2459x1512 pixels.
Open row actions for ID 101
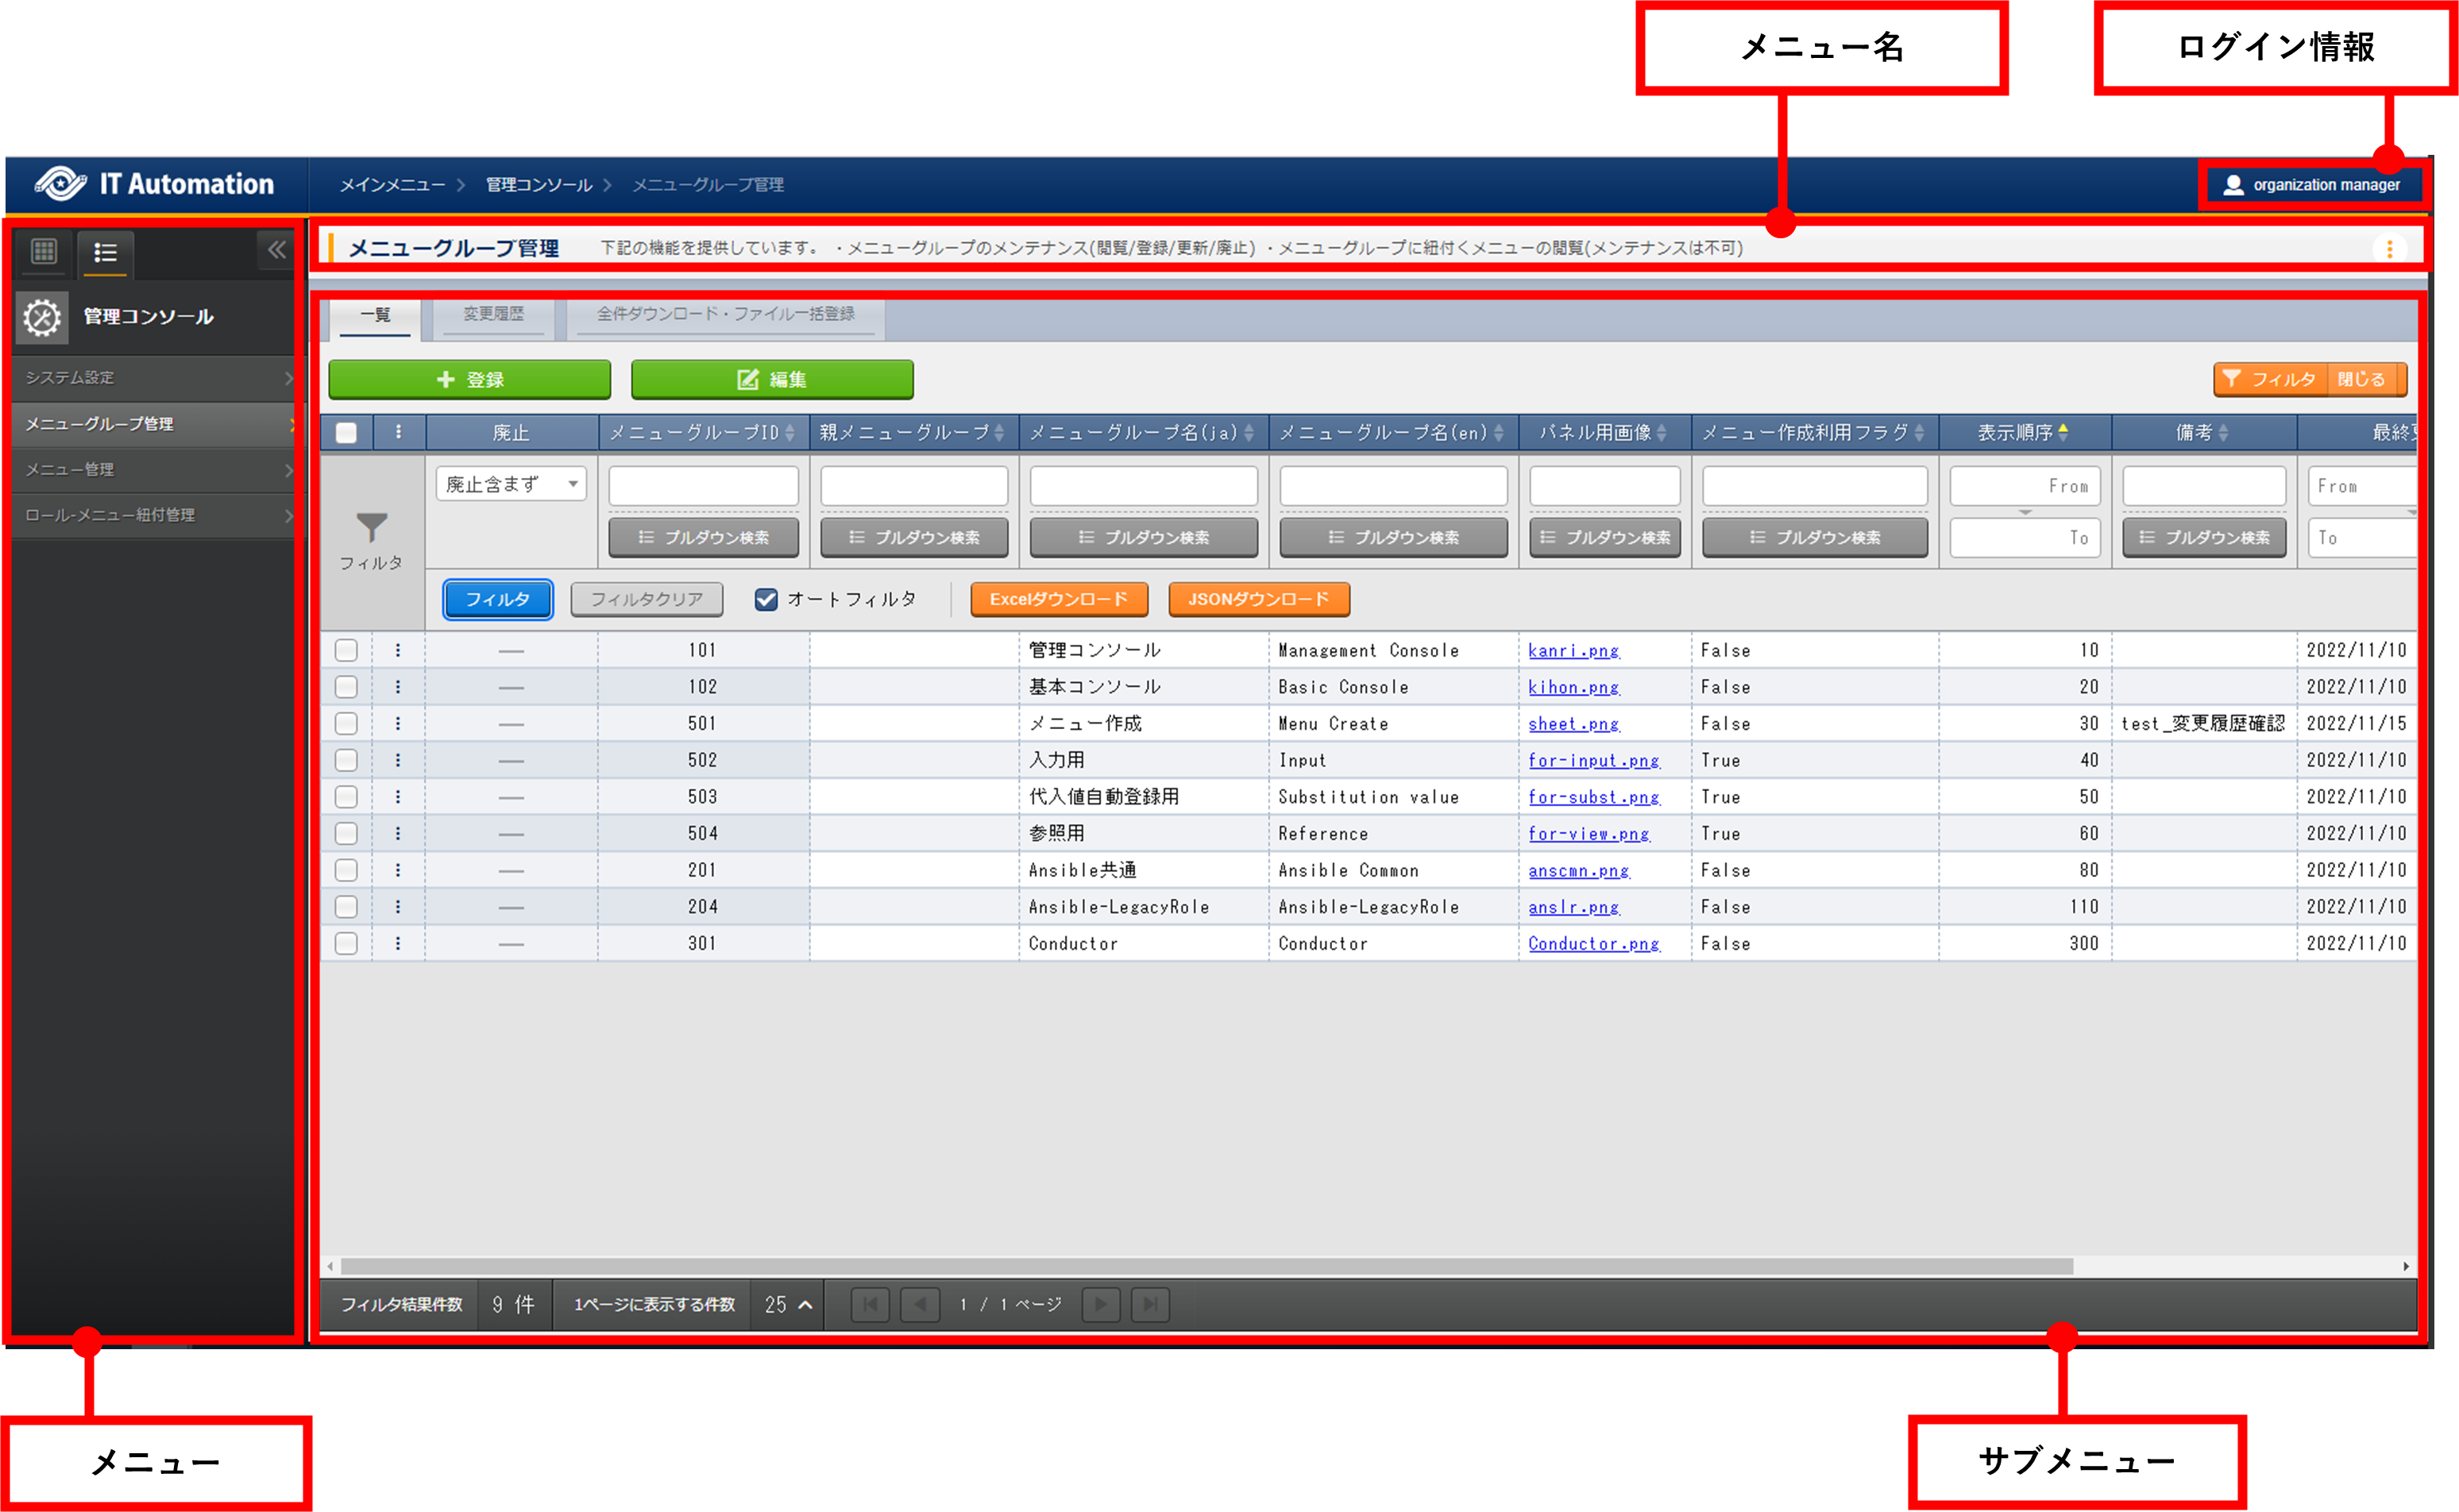pos(398,650)
